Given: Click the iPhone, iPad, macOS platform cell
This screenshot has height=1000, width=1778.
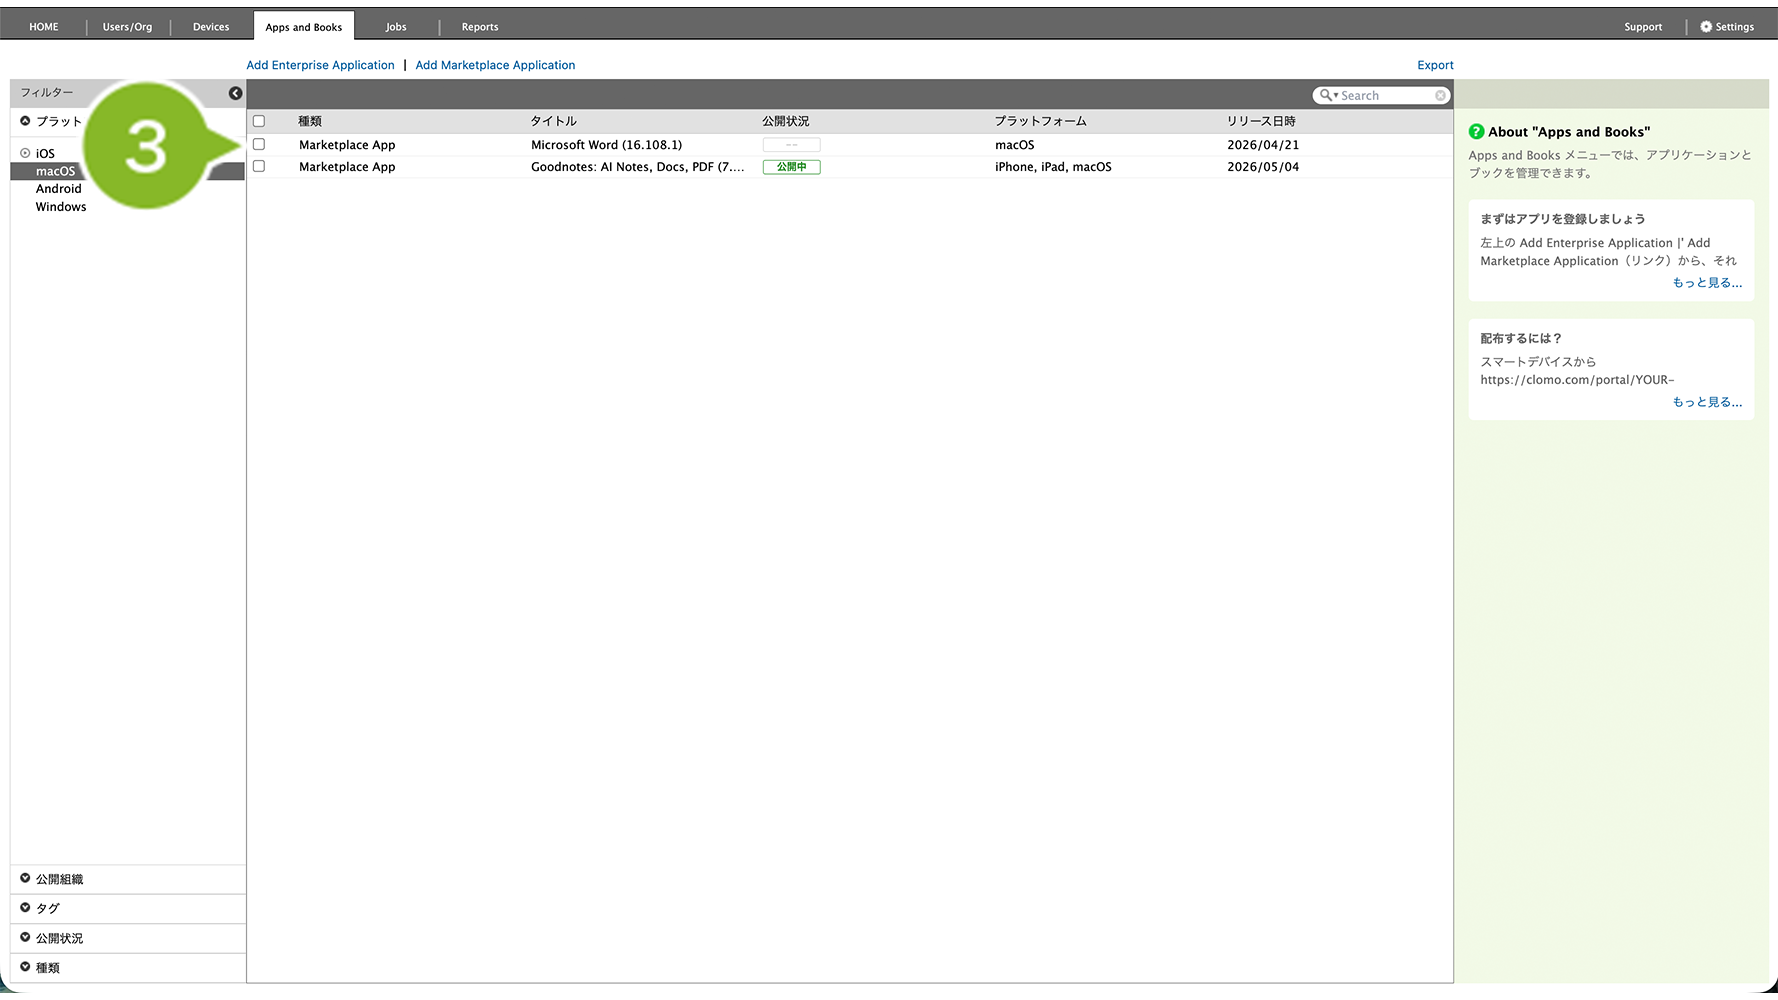Looking at the screenshot, I should [x=1053, y=167].
